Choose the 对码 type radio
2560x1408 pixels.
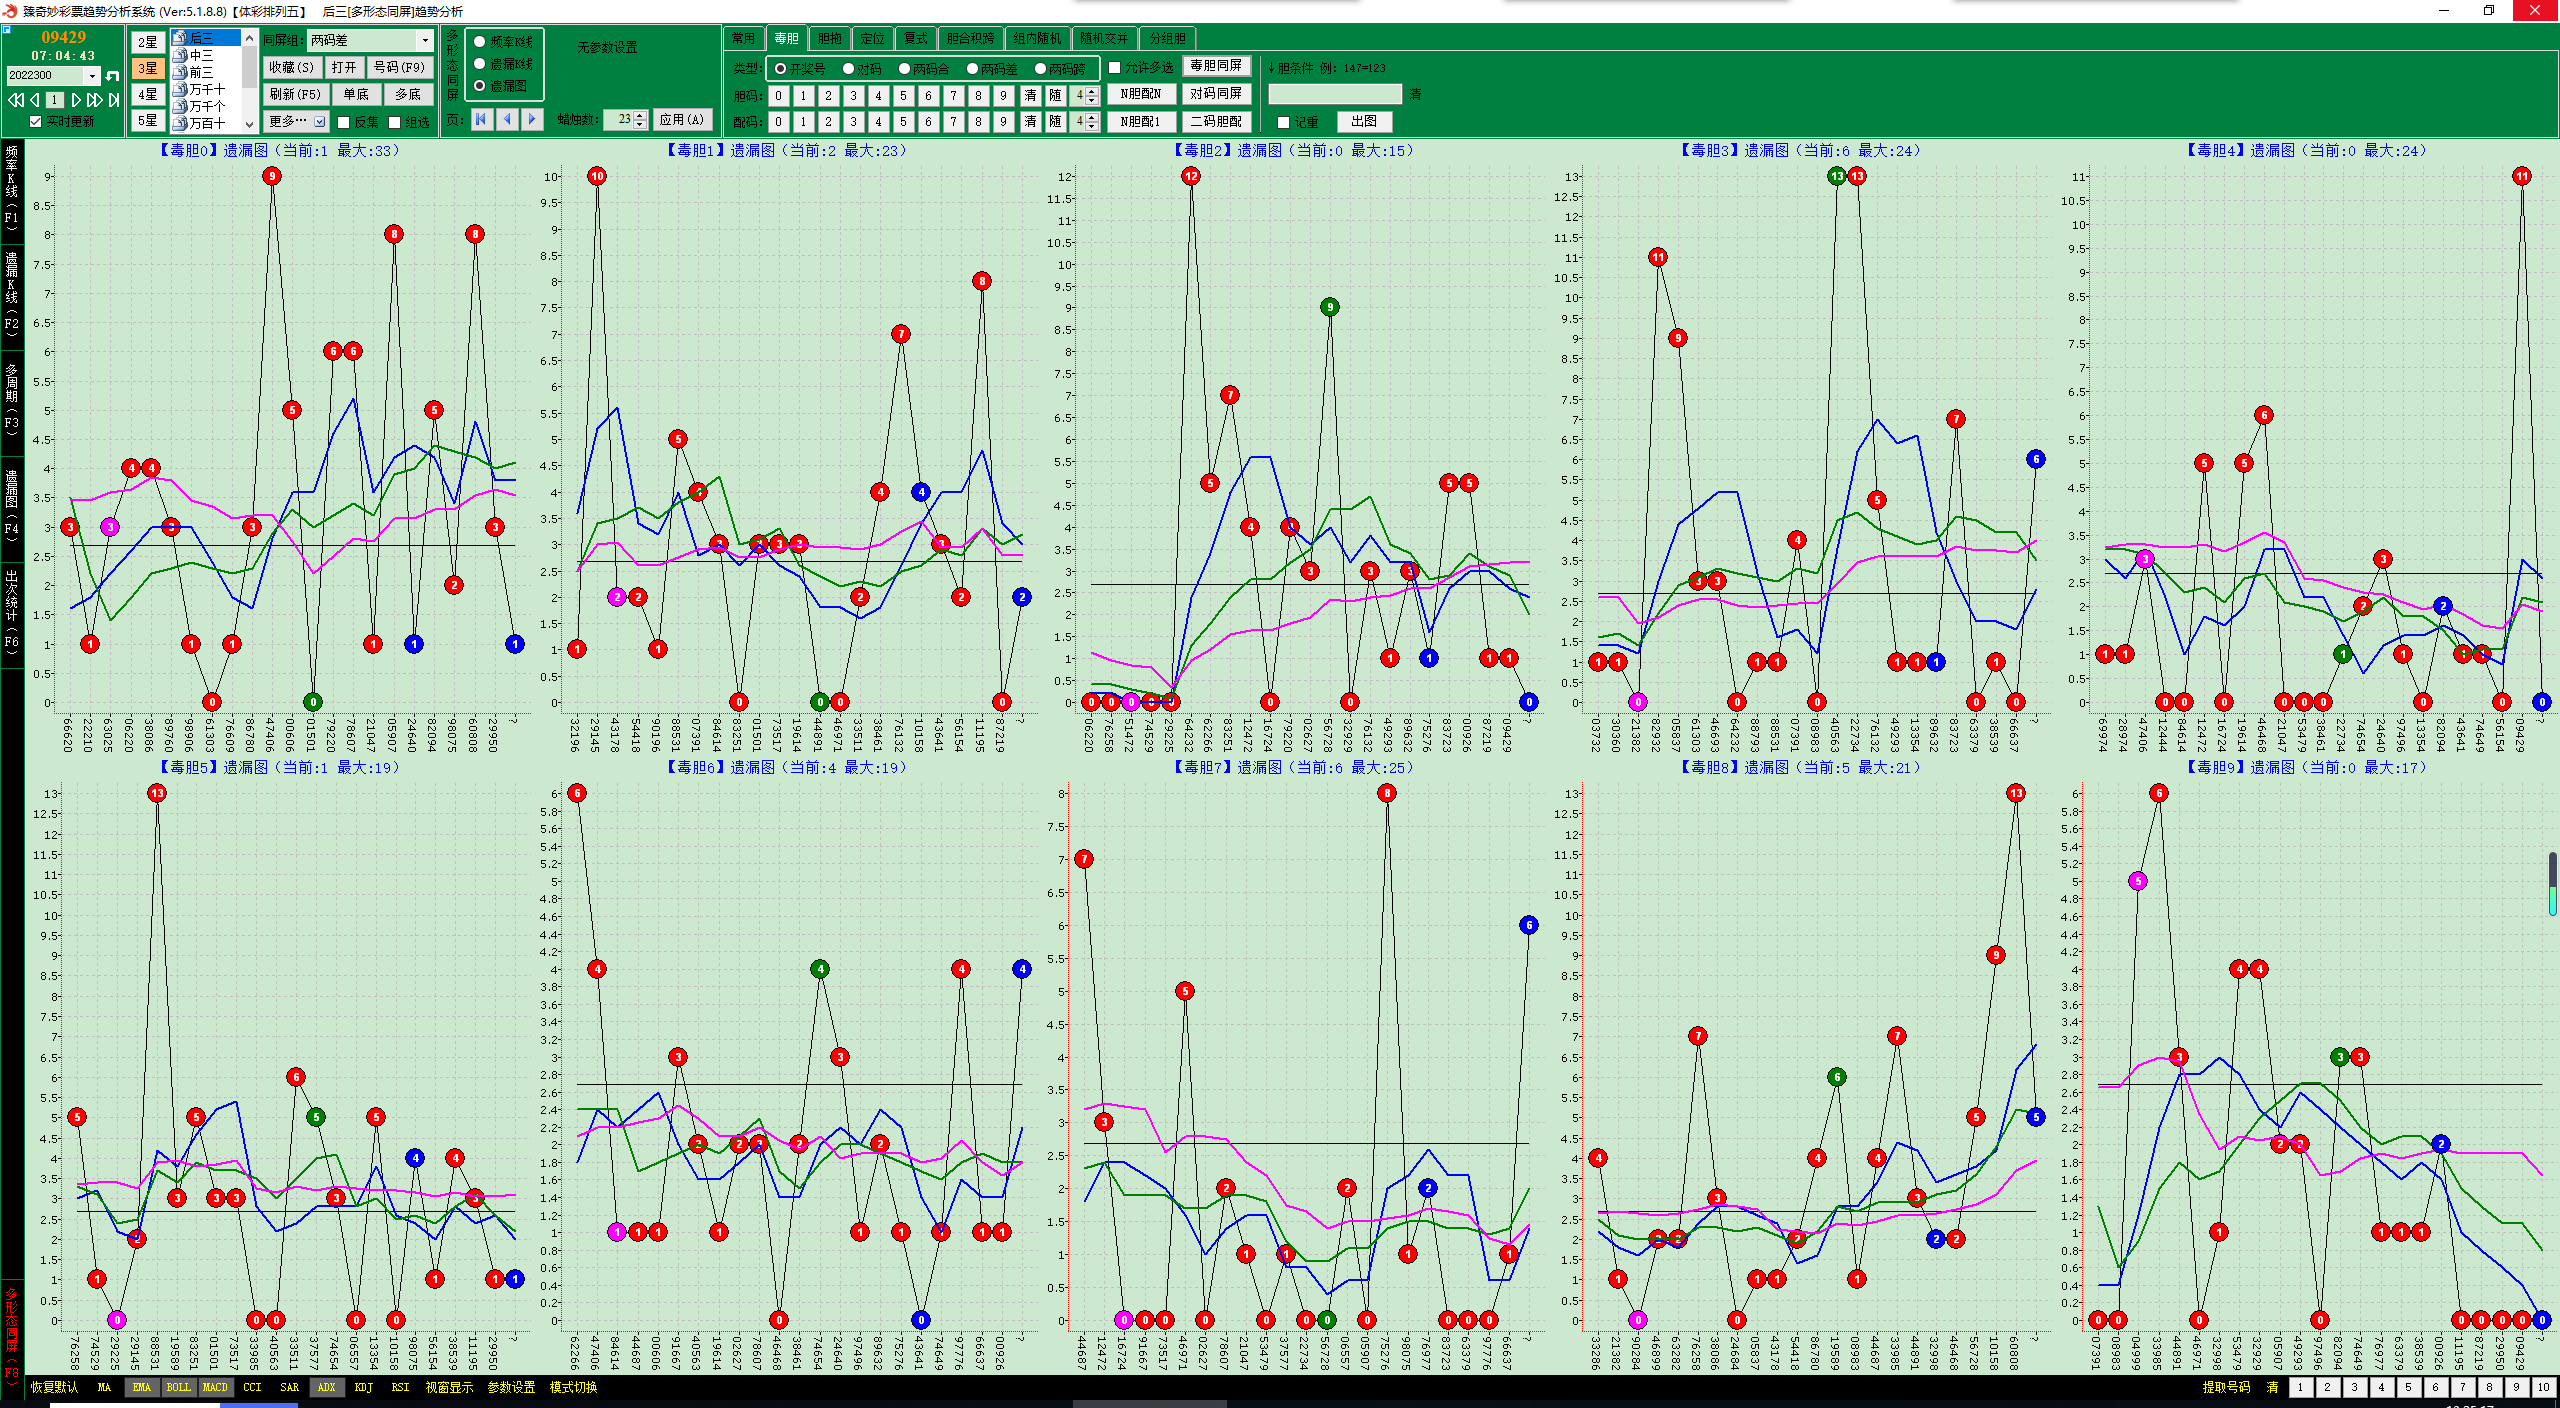tap(849, 69)
